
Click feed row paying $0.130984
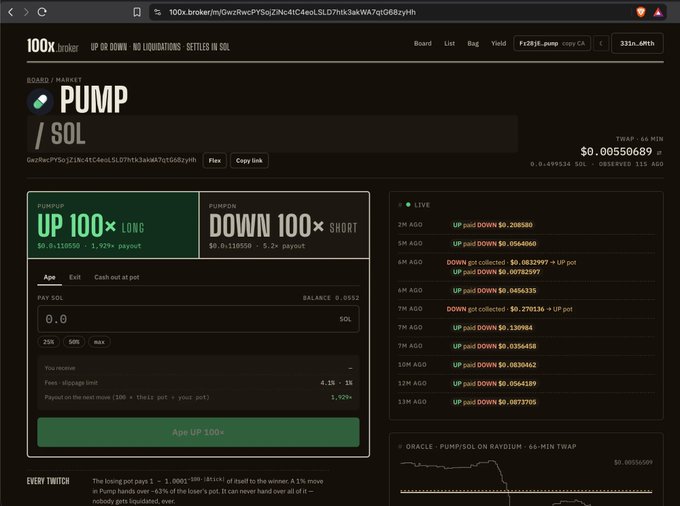coord(526,328)
